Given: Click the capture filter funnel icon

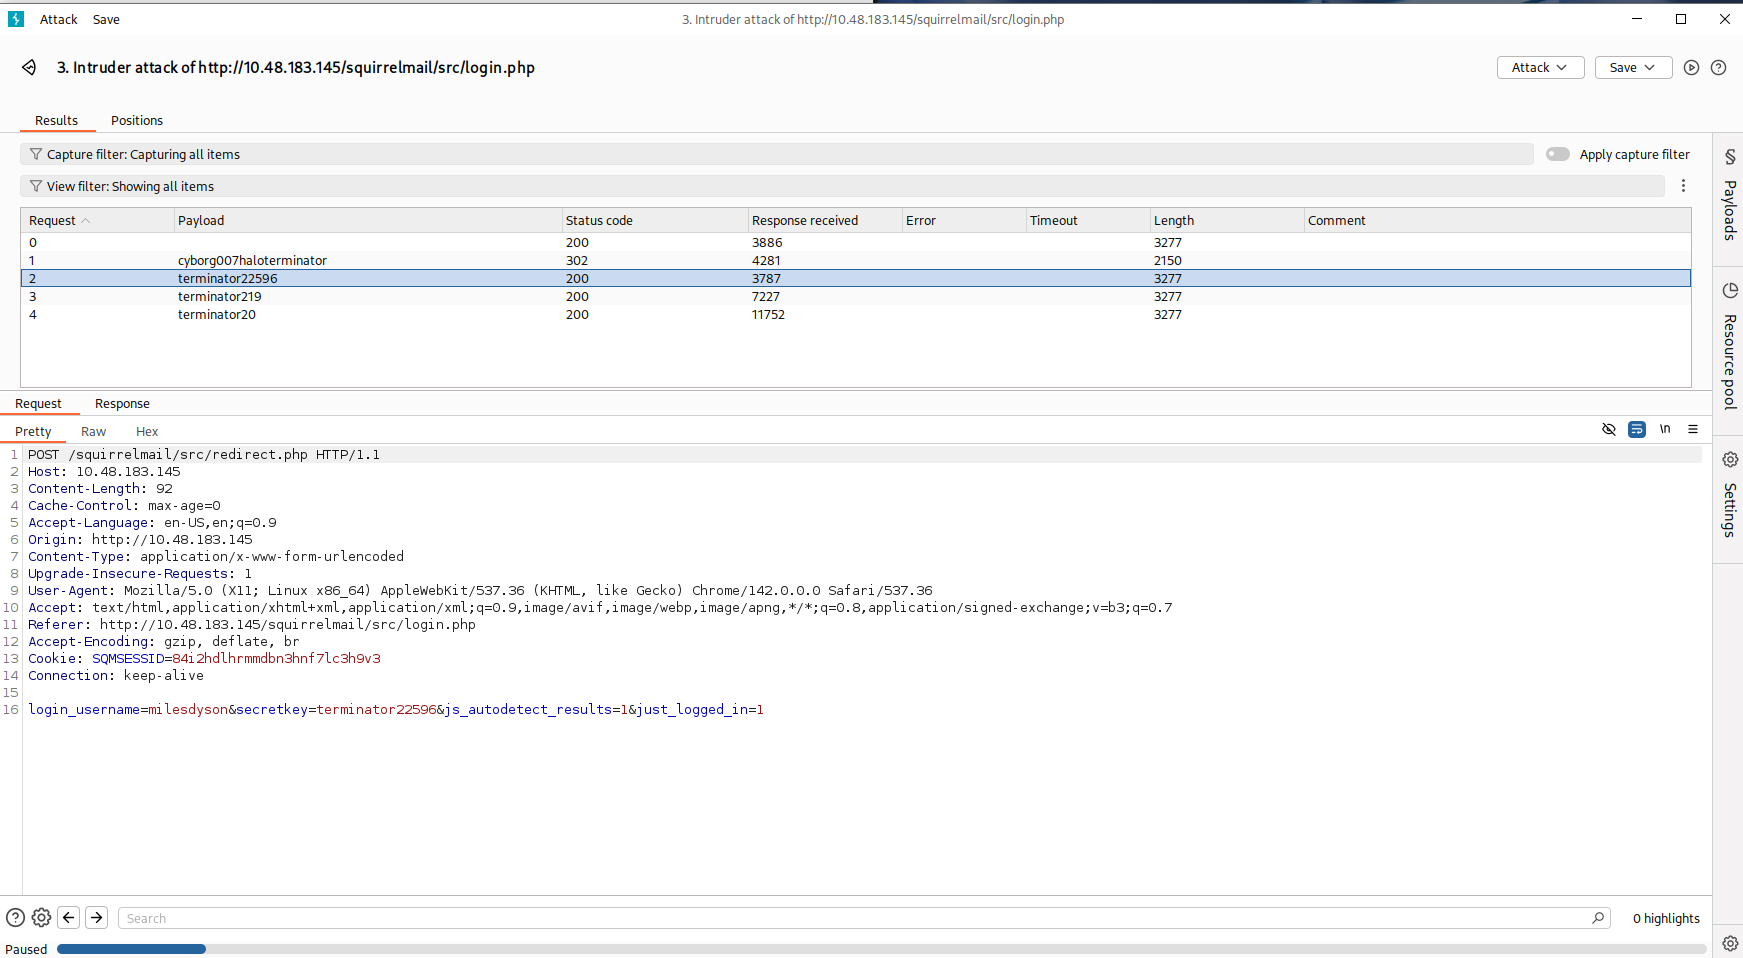Looking at the screenshot, I should tap(36, 154).
